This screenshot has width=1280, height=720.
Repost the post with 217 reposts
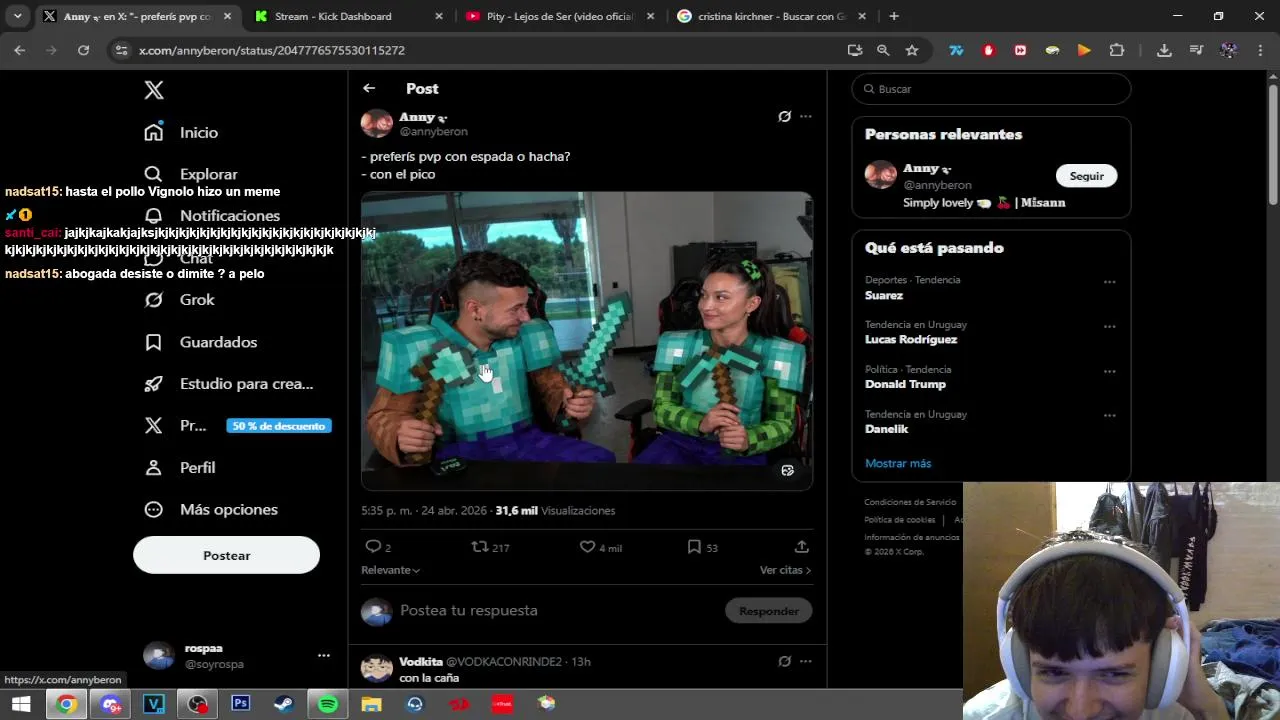click(480, 546)
